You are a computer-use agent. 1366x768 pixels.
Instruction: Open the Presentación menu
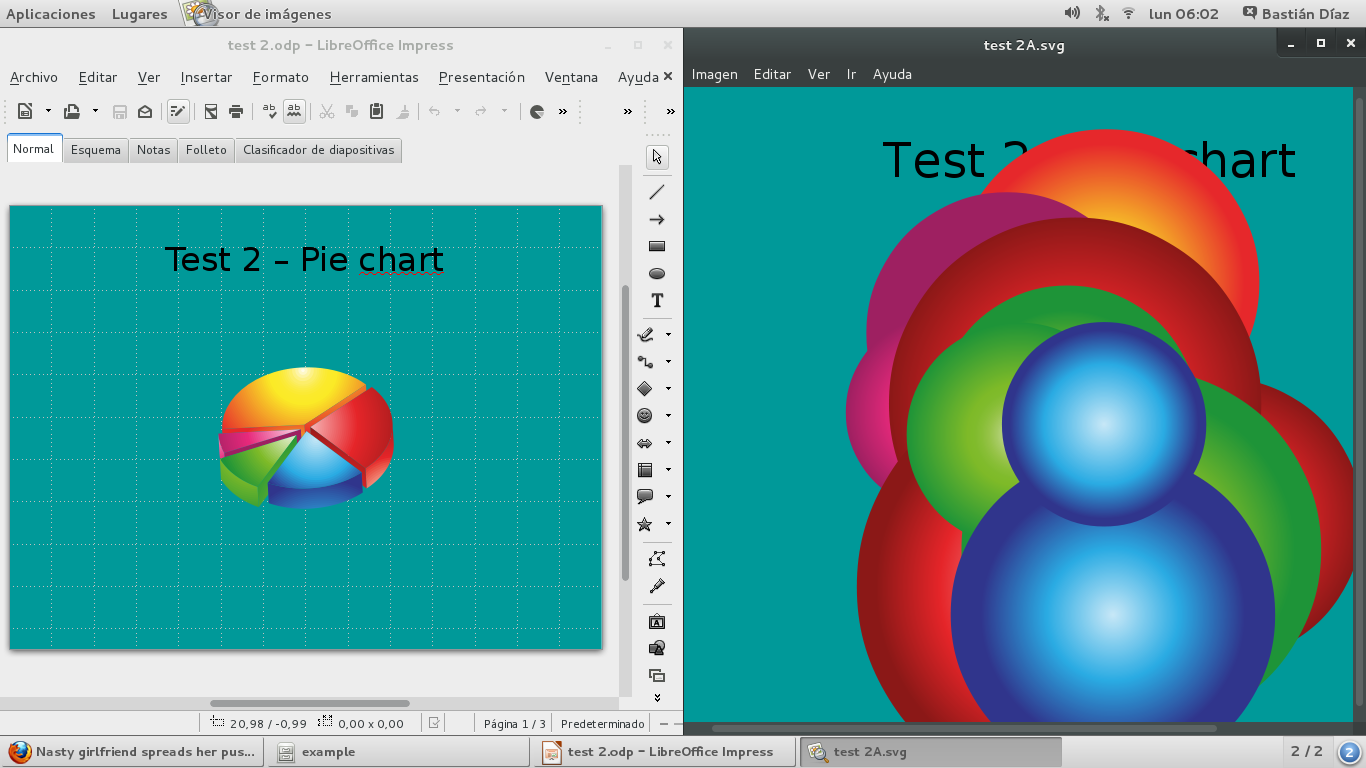481,77
